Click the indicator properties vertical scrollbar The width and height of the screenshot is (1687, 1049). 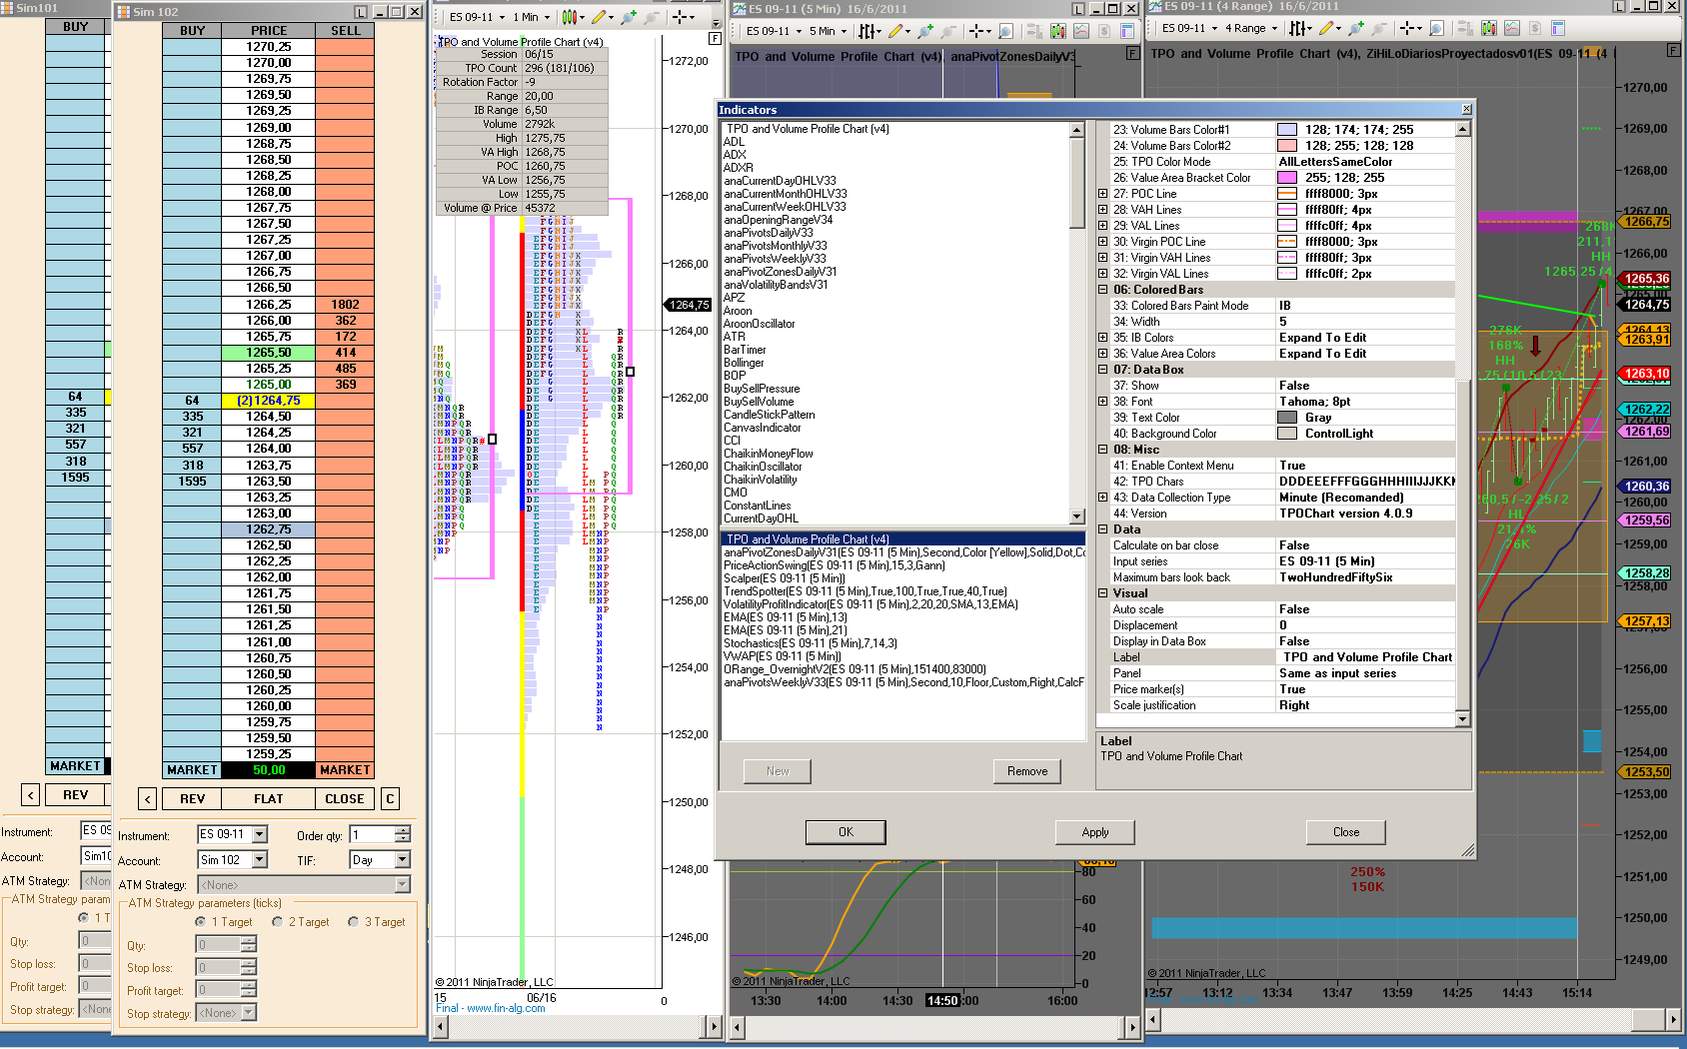point(1463,424)
